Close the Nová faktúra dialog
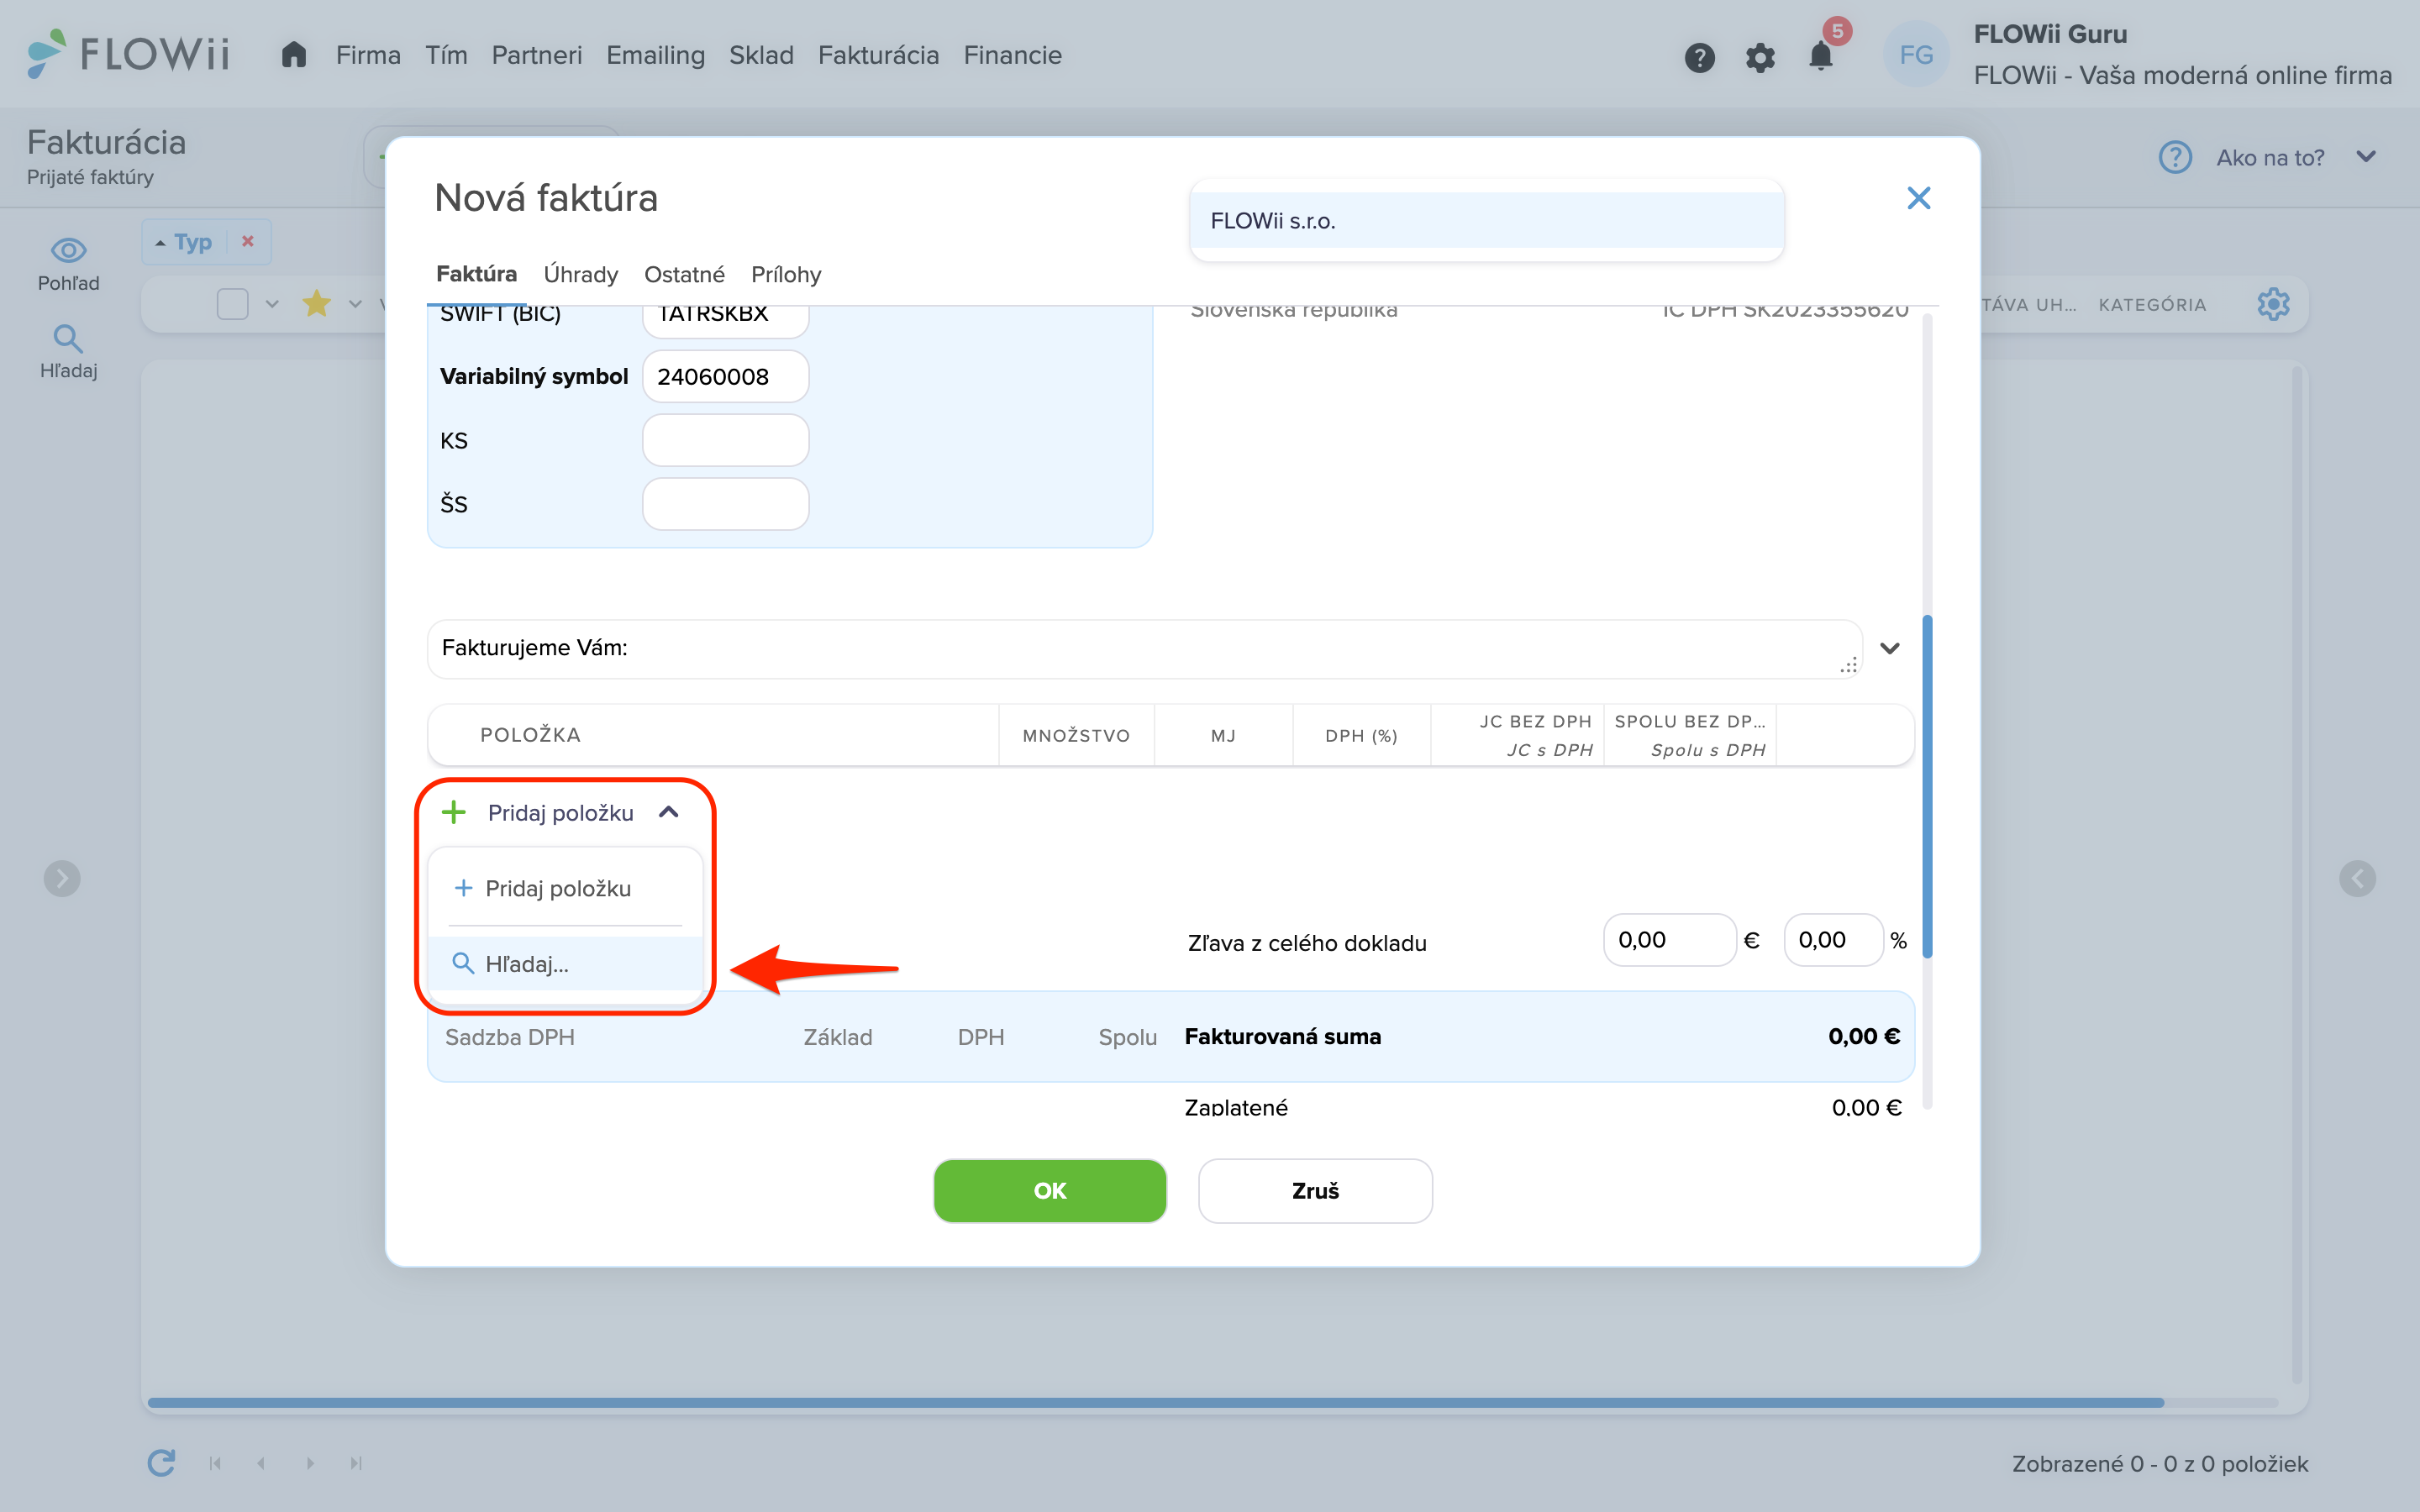 1918,198
